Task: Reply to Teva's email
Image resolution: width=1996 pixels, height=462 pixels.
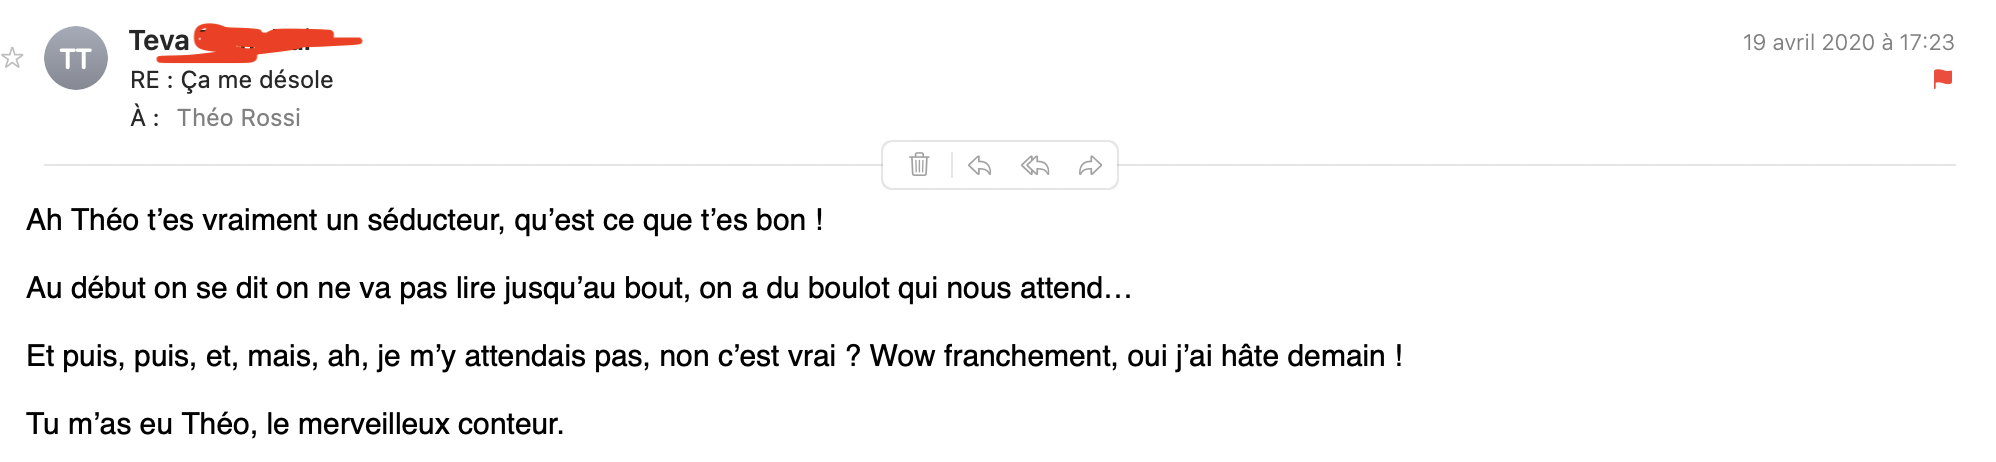Action: coord(979,165)
